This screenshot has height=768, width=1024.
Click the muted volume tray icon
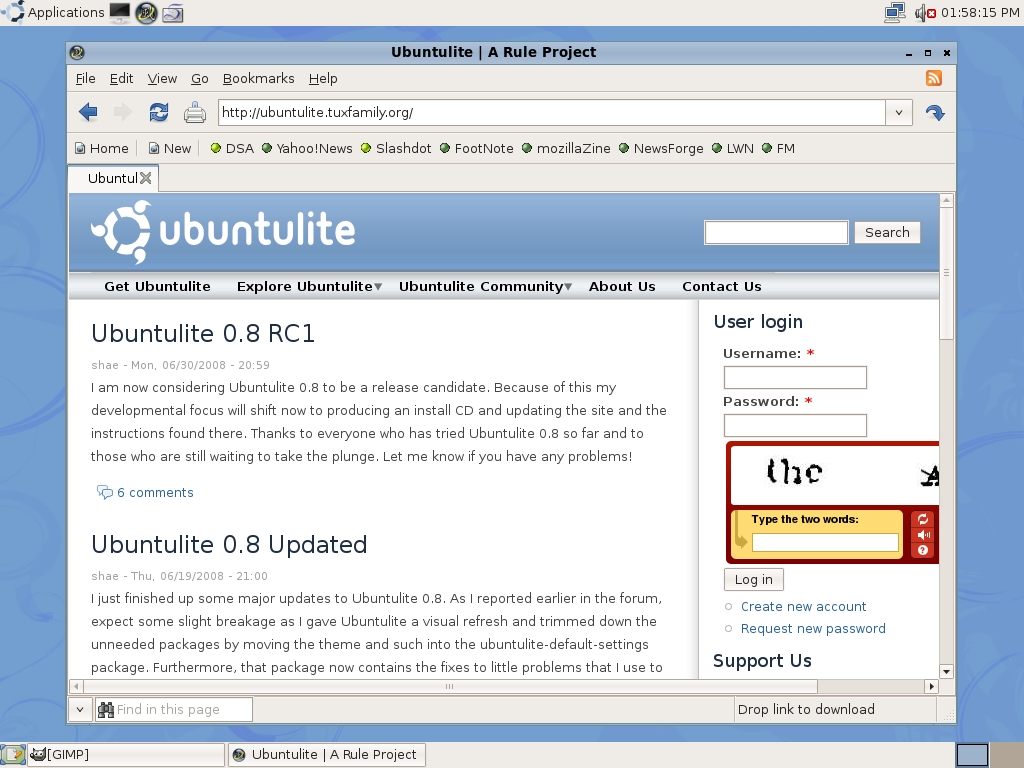tap(925, 12)
